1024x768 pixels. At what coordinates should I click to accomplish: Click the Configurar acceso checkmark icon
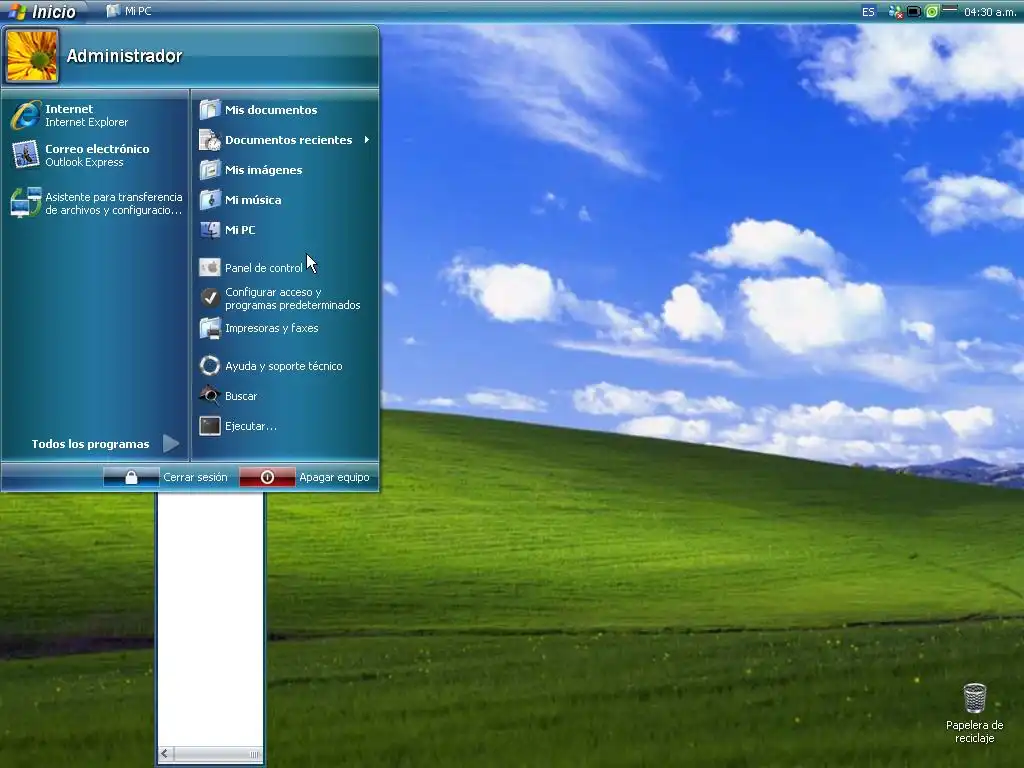pos(210,298)
